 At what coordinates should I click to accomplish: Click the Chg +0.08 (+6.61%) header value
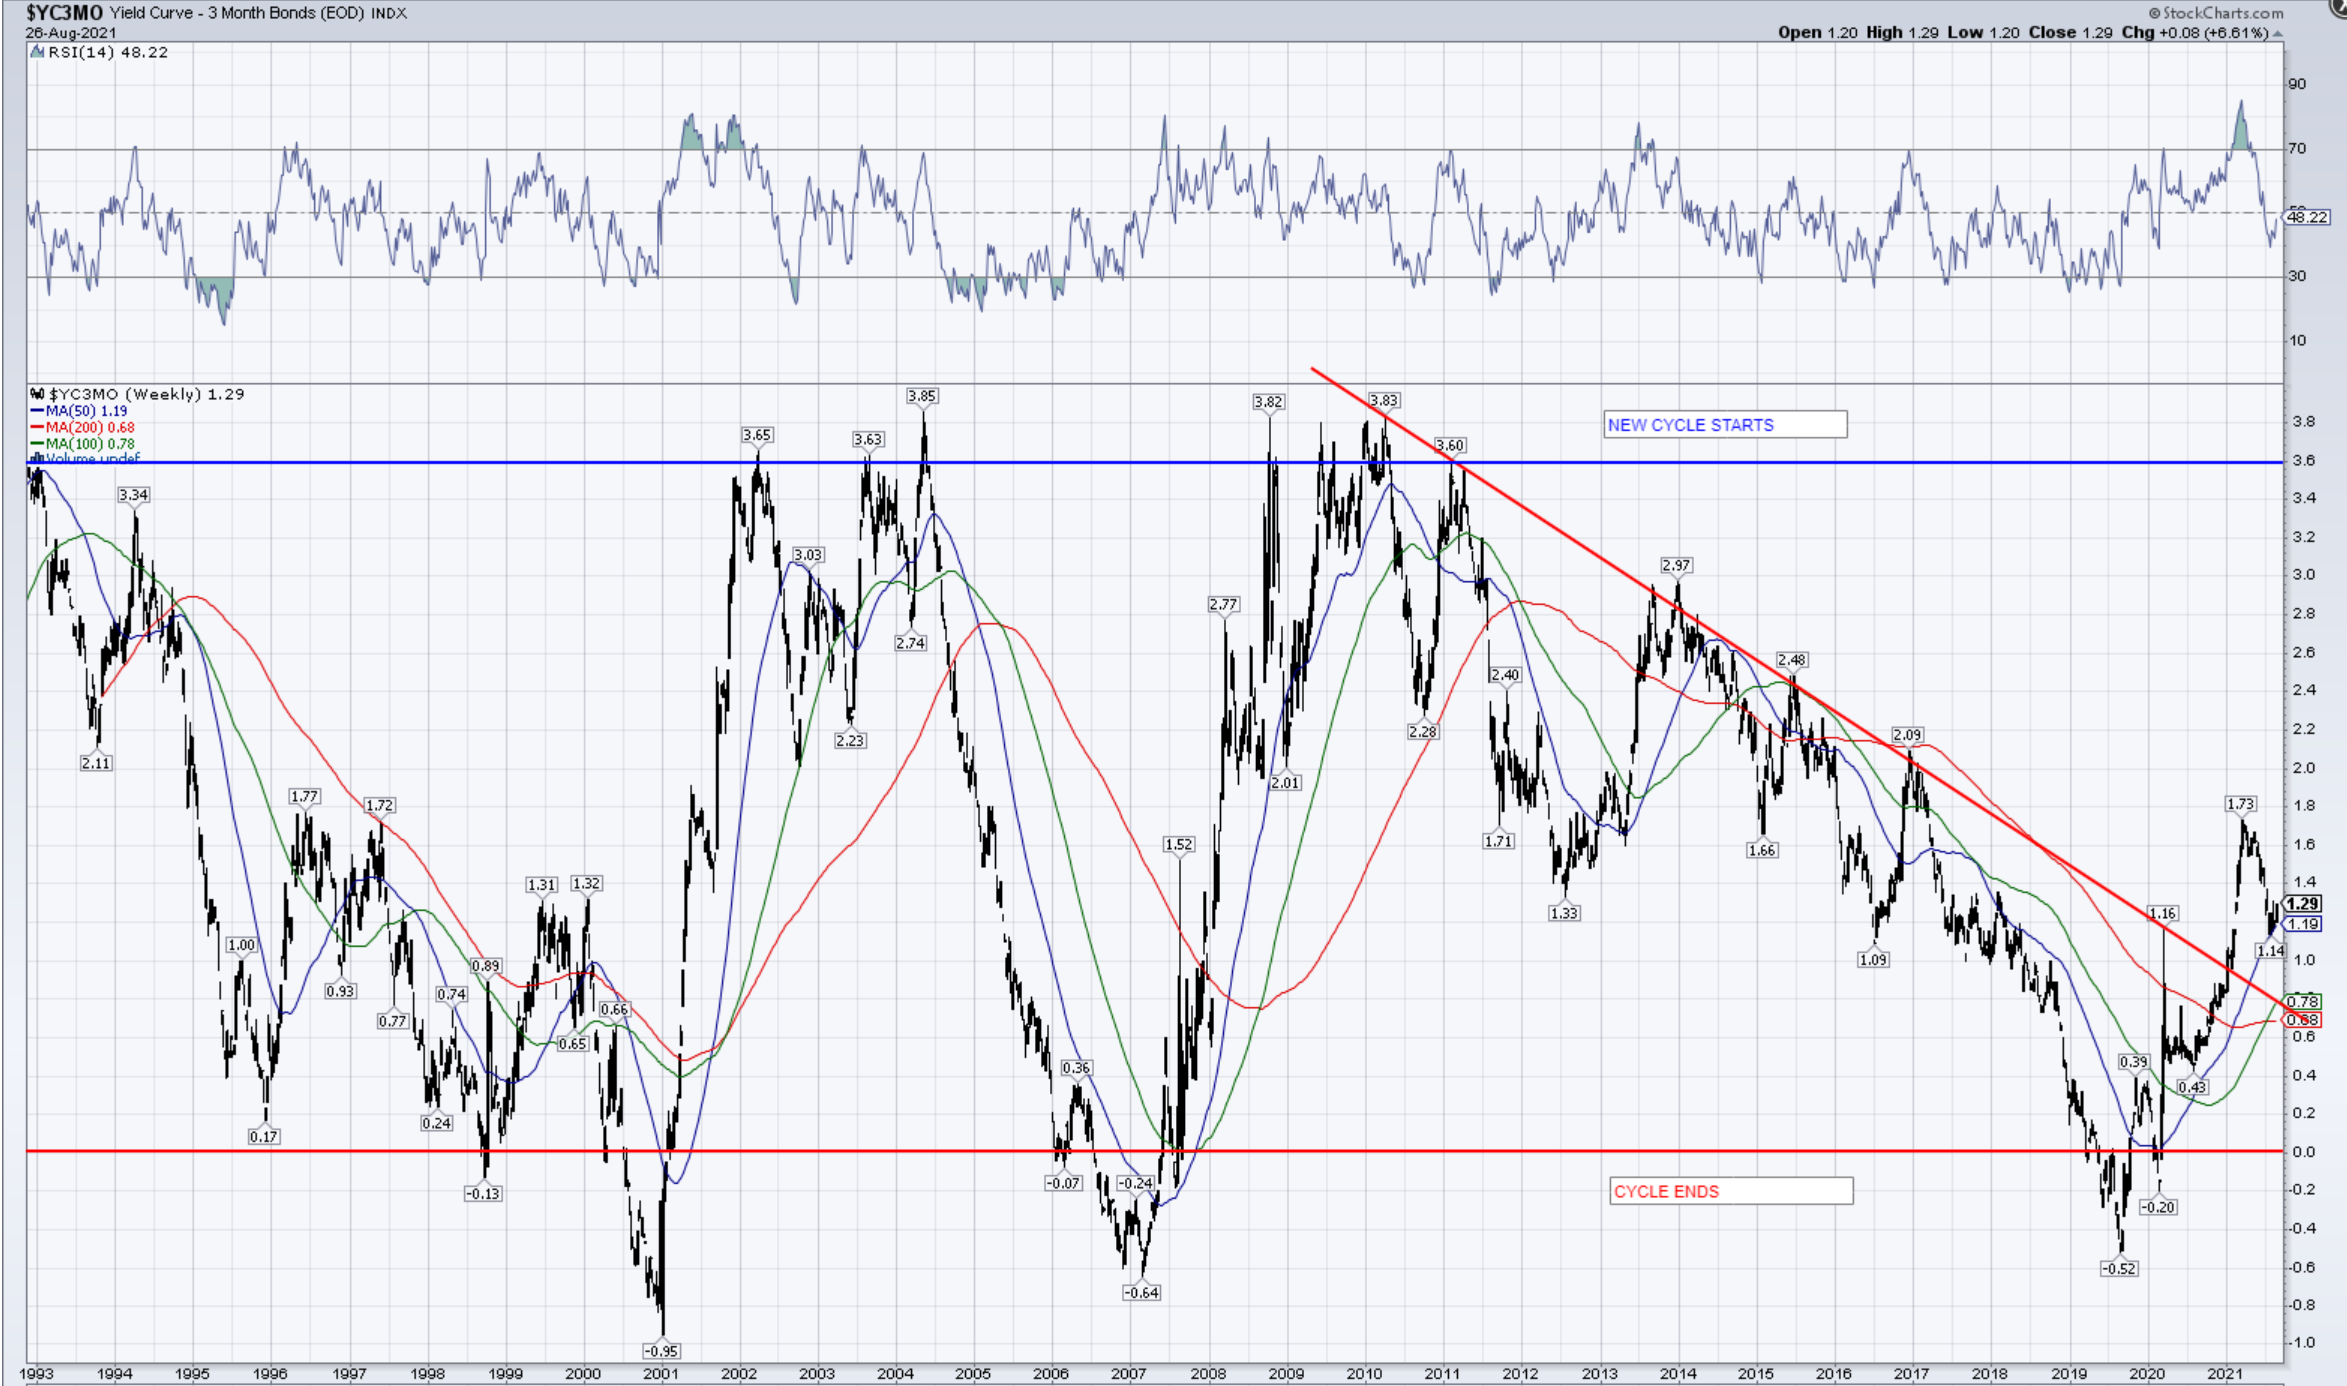click(2194, 32)
